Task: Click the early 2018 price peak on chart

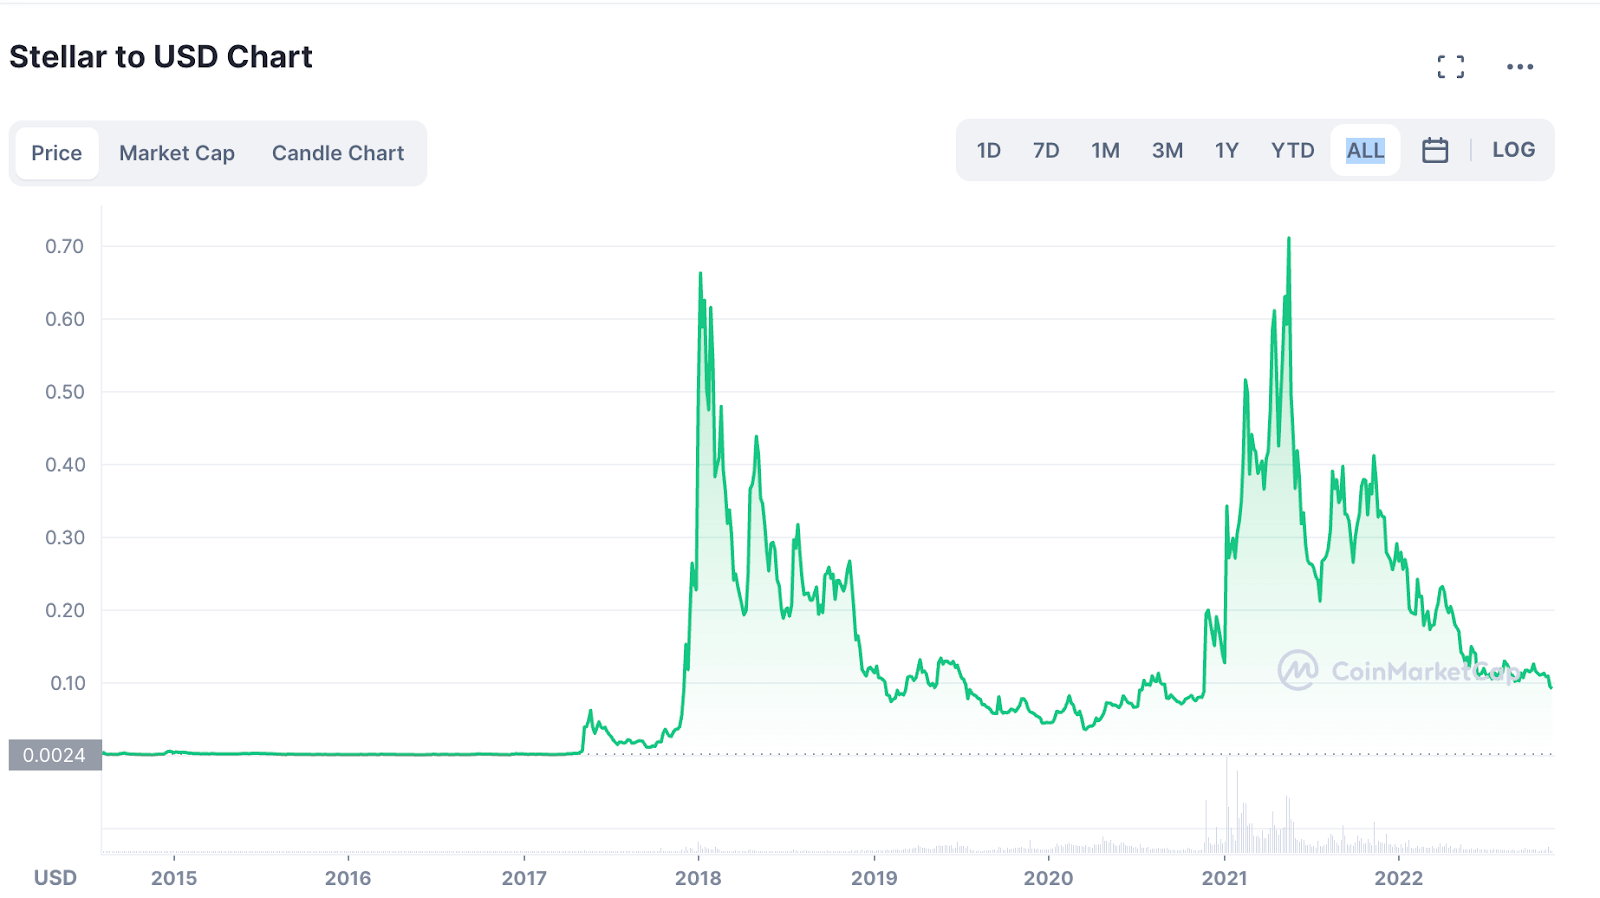Action: pos(700,274)
